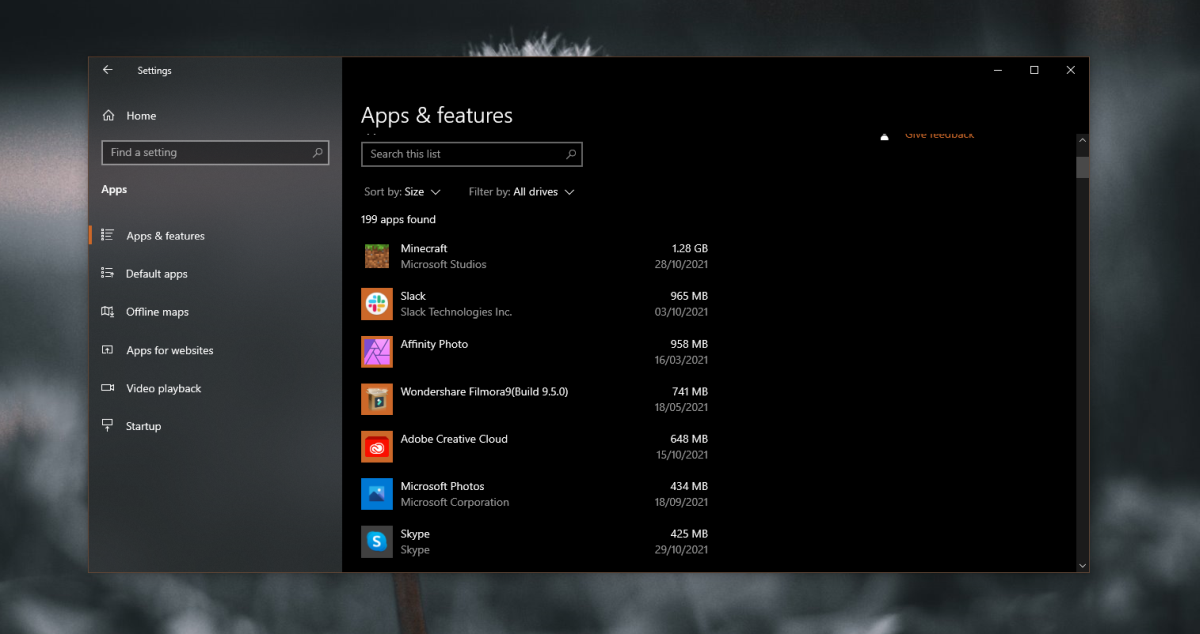Select the Wondershare Filmora9 app icon
Viewport: 1200px width, 634px height.
click(377, 399)
